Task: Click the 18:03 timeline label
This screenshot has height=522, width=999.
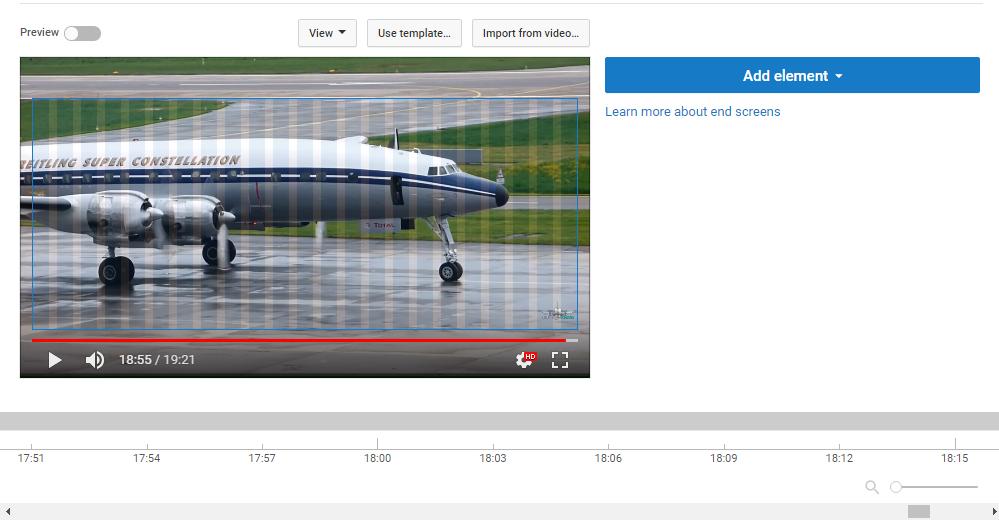Action: click(x=492, y=458)
